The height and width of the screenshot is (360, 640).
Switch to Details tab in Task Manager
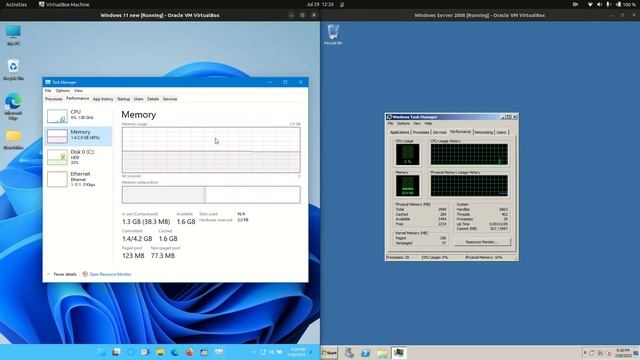pos(153,99)
